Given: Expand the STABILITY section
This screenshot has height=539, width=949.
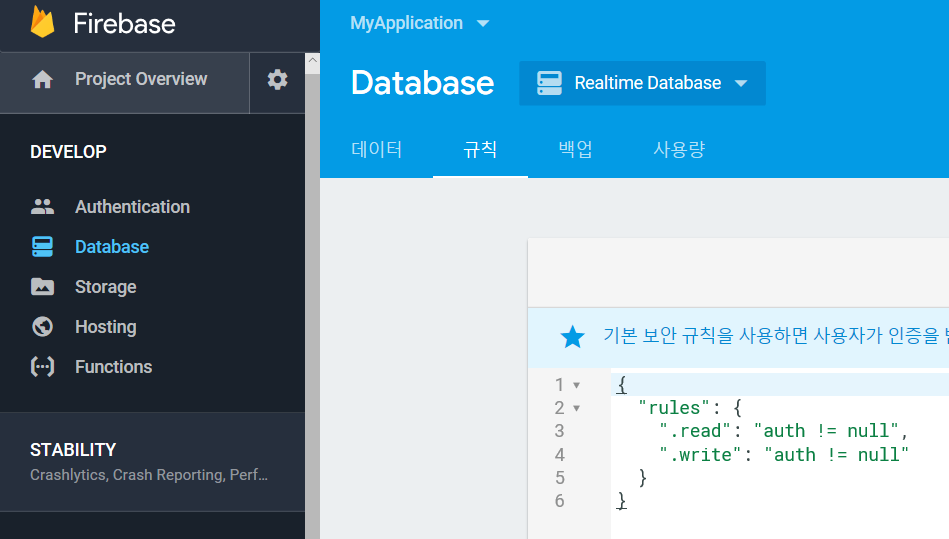Looking at the screenshot, I should click(x=153, y=462).
